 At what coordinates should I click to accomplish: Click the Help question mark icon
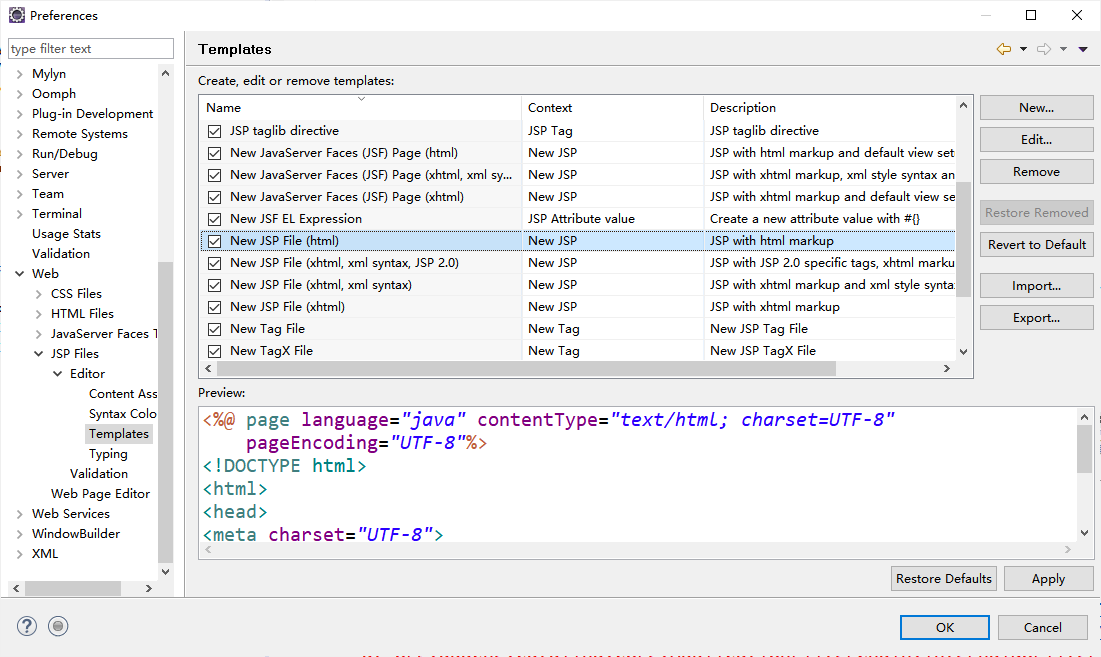(x=27, y=625)
